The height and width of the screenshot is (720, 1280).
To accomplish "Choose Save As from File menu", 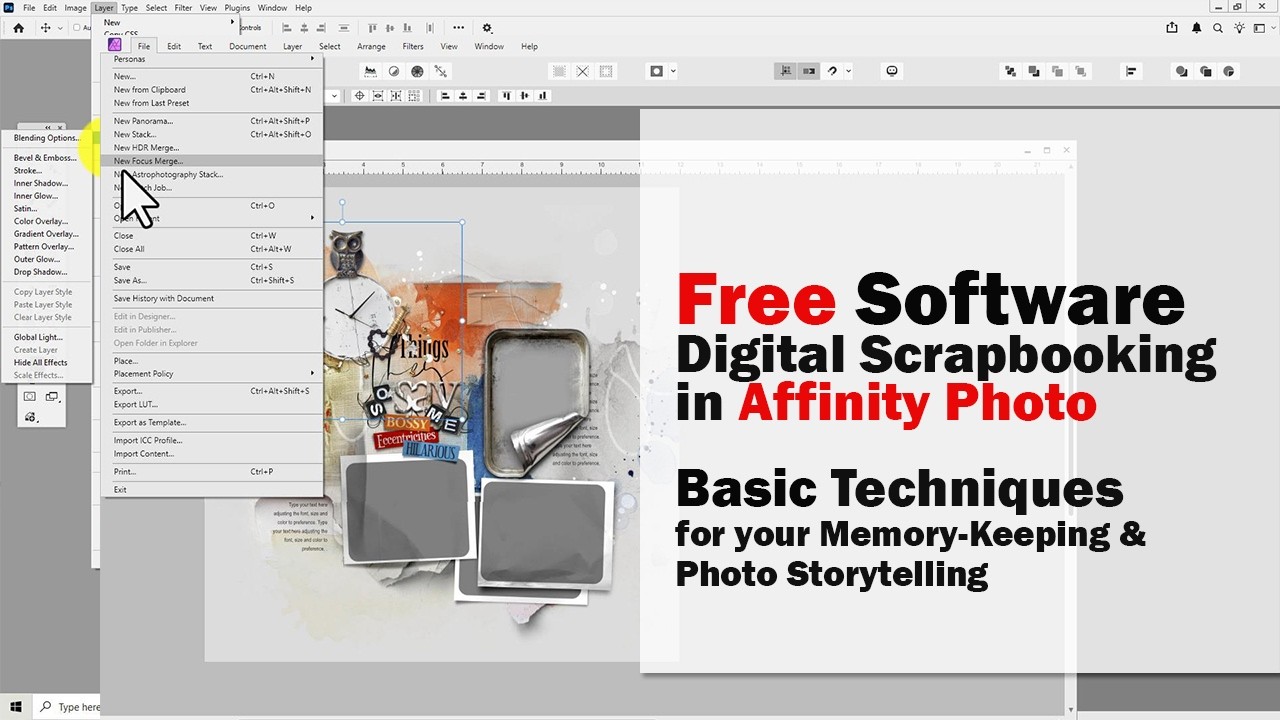I will [x=213, y=281].
